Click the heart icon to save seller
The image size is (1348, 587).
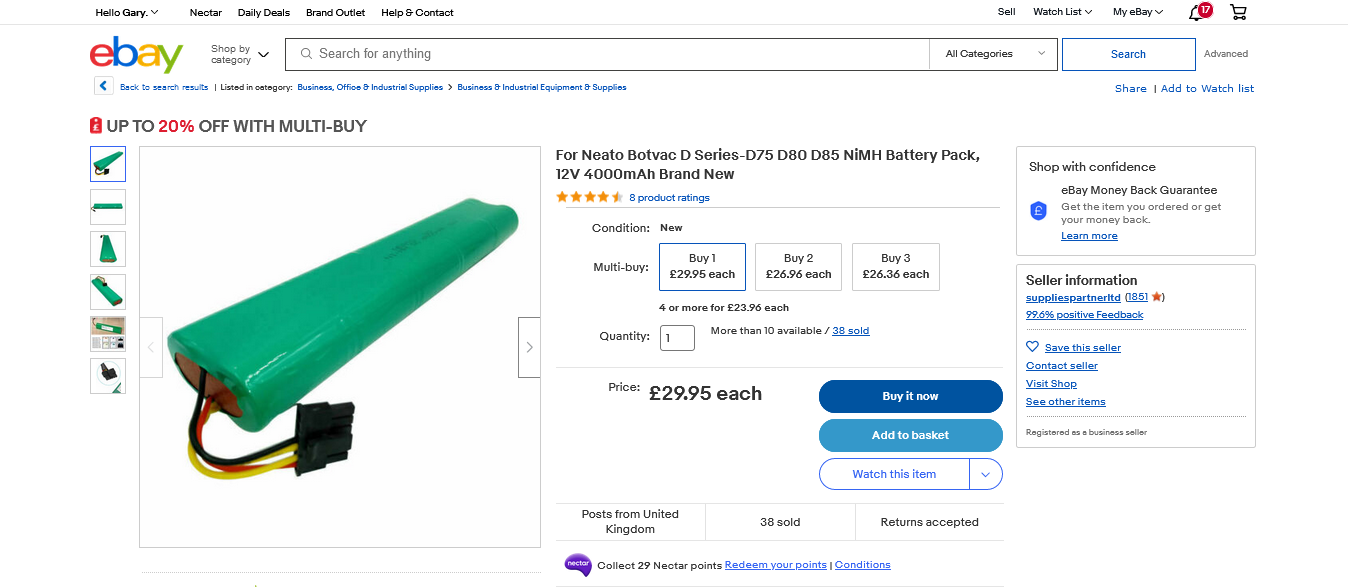click(1033, 347)
